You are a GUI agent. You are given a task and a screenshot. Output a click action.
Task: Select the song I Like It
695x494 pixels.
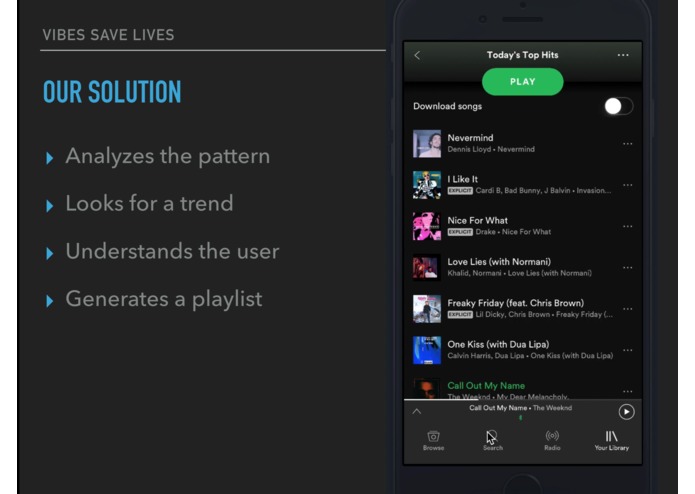pos(530,185)
